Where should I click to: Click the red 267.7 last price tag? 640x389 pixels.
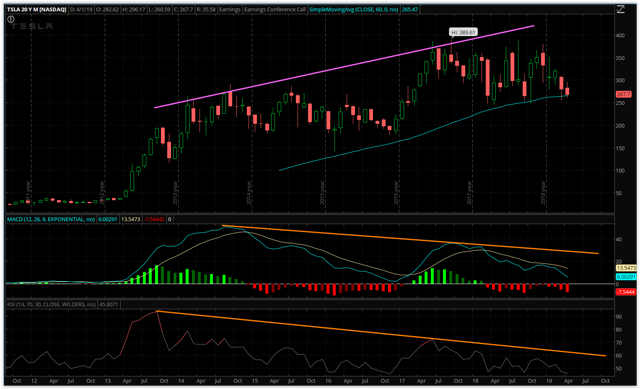click(x=623, y=94)
